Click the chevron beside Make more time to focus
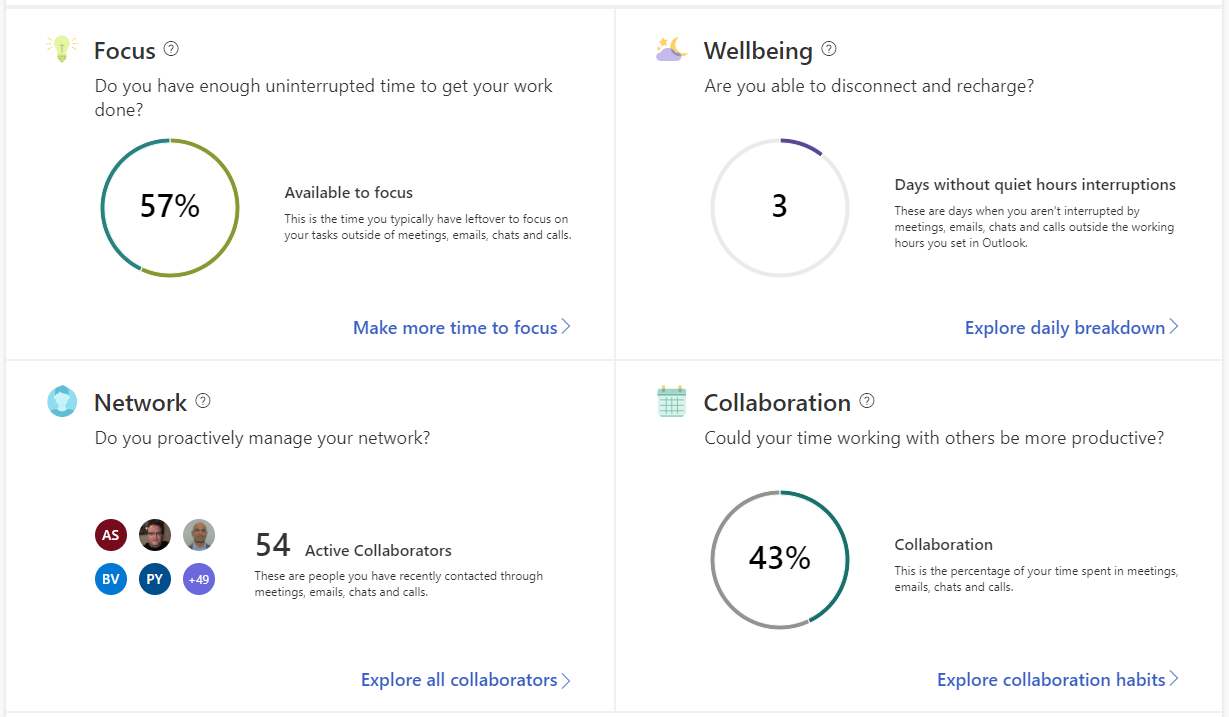 tap(567, 327)
